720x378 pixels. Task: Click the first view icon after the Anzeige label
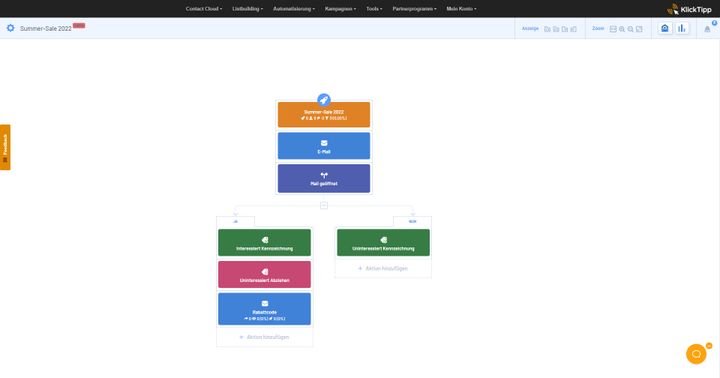click(x=547, y=29)
